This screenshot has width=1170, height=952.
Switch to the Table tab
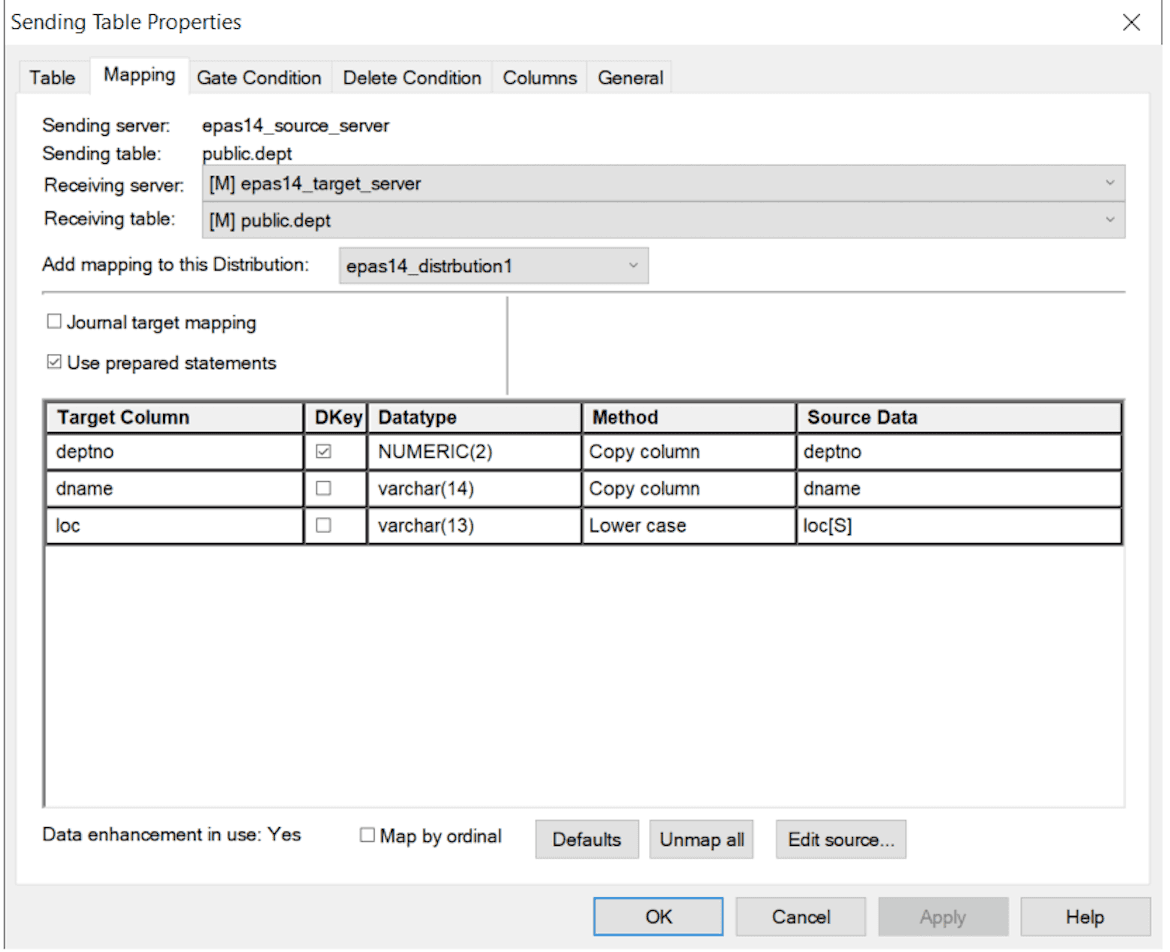coord(52,77)
